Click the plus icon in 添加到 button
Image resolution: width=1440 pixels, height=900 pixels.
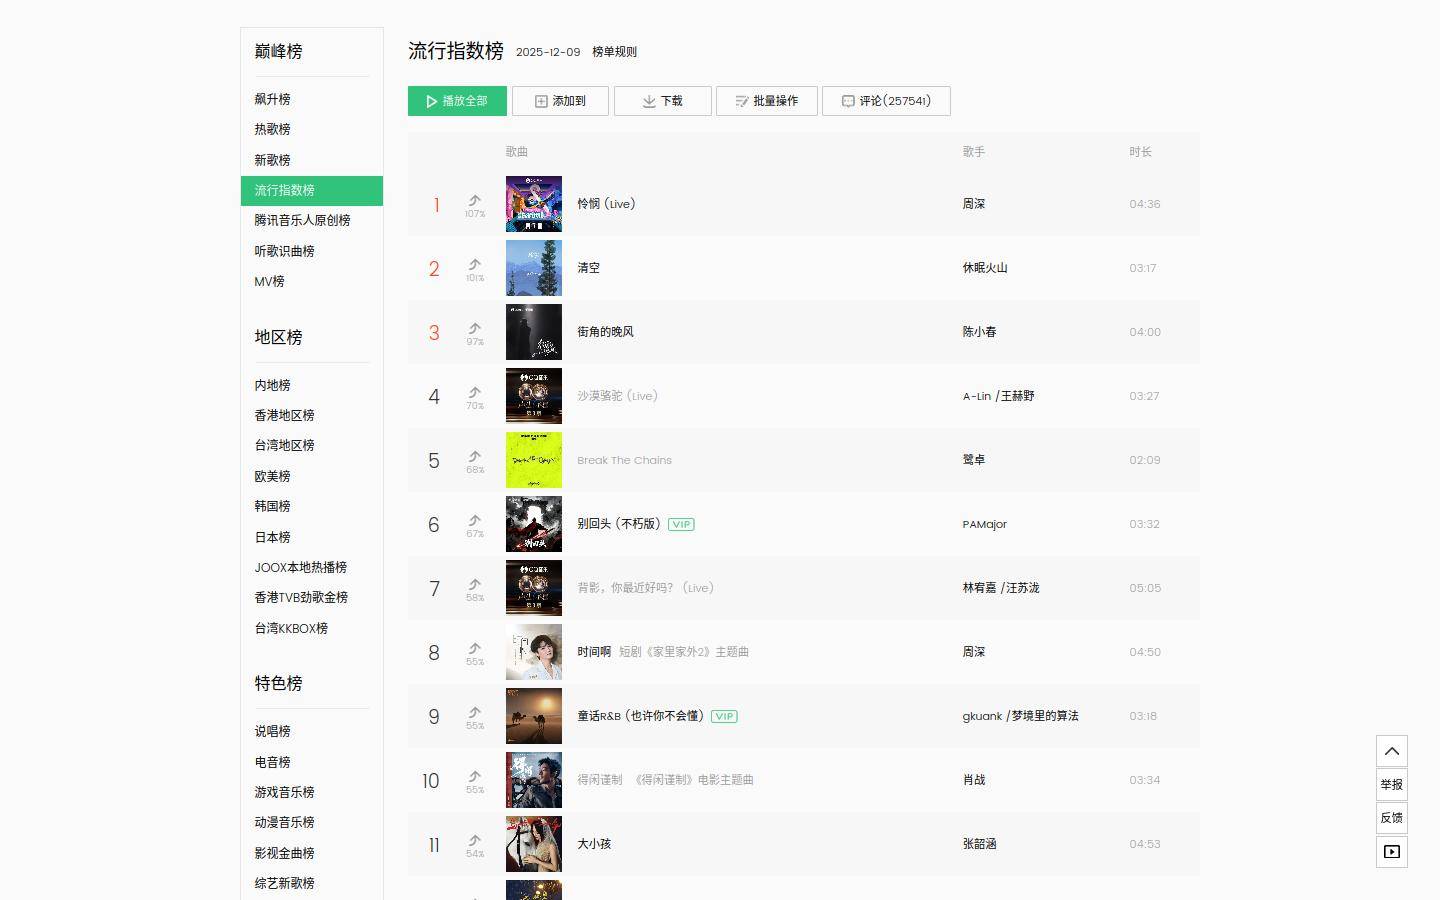click(x=541, y=101)
